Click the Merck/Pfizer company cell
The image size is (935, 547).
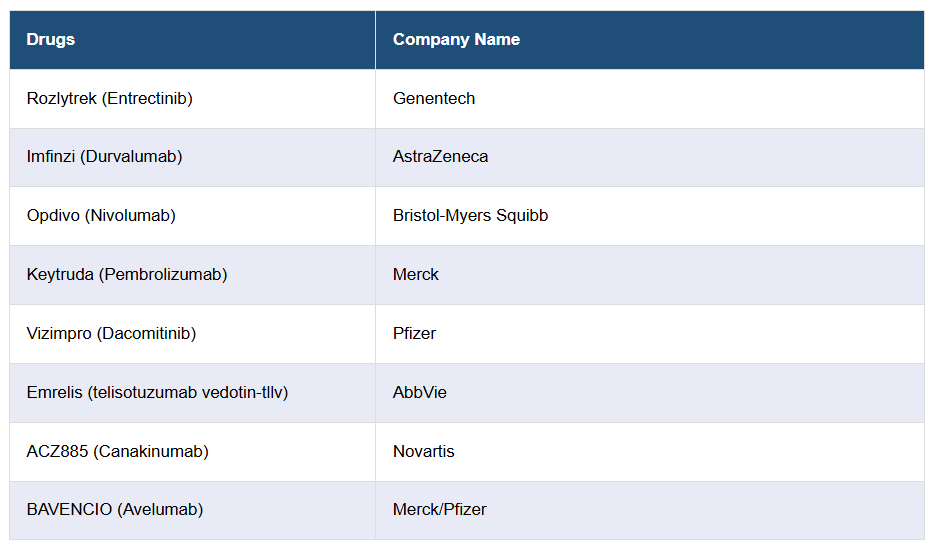pyautogui.click(x=440, y=509)
